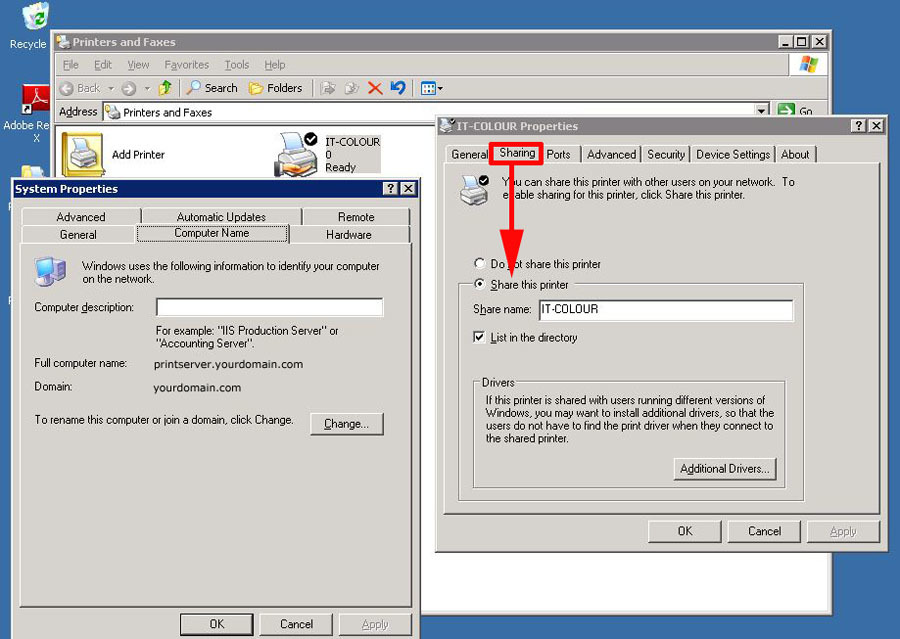Switch to the Ports tab

point(558,154)
